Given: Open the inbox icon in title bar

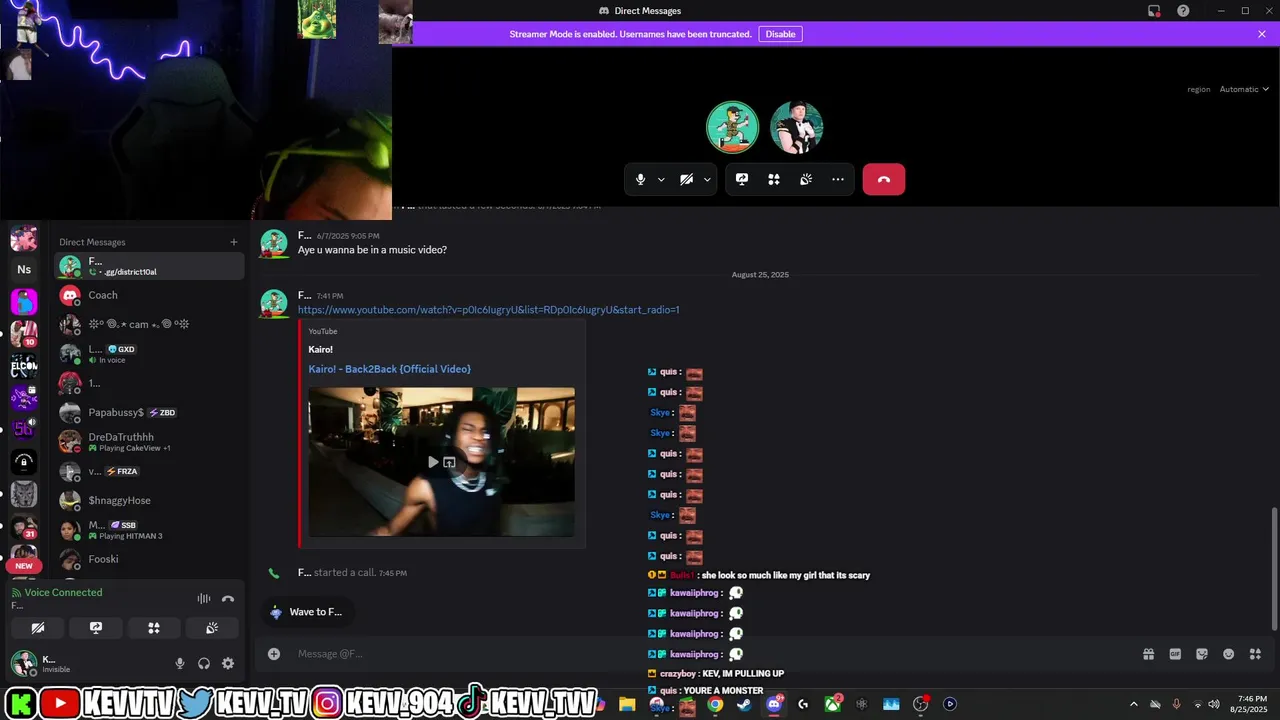Looking at the screenshot, I should tap(1154, 11).
